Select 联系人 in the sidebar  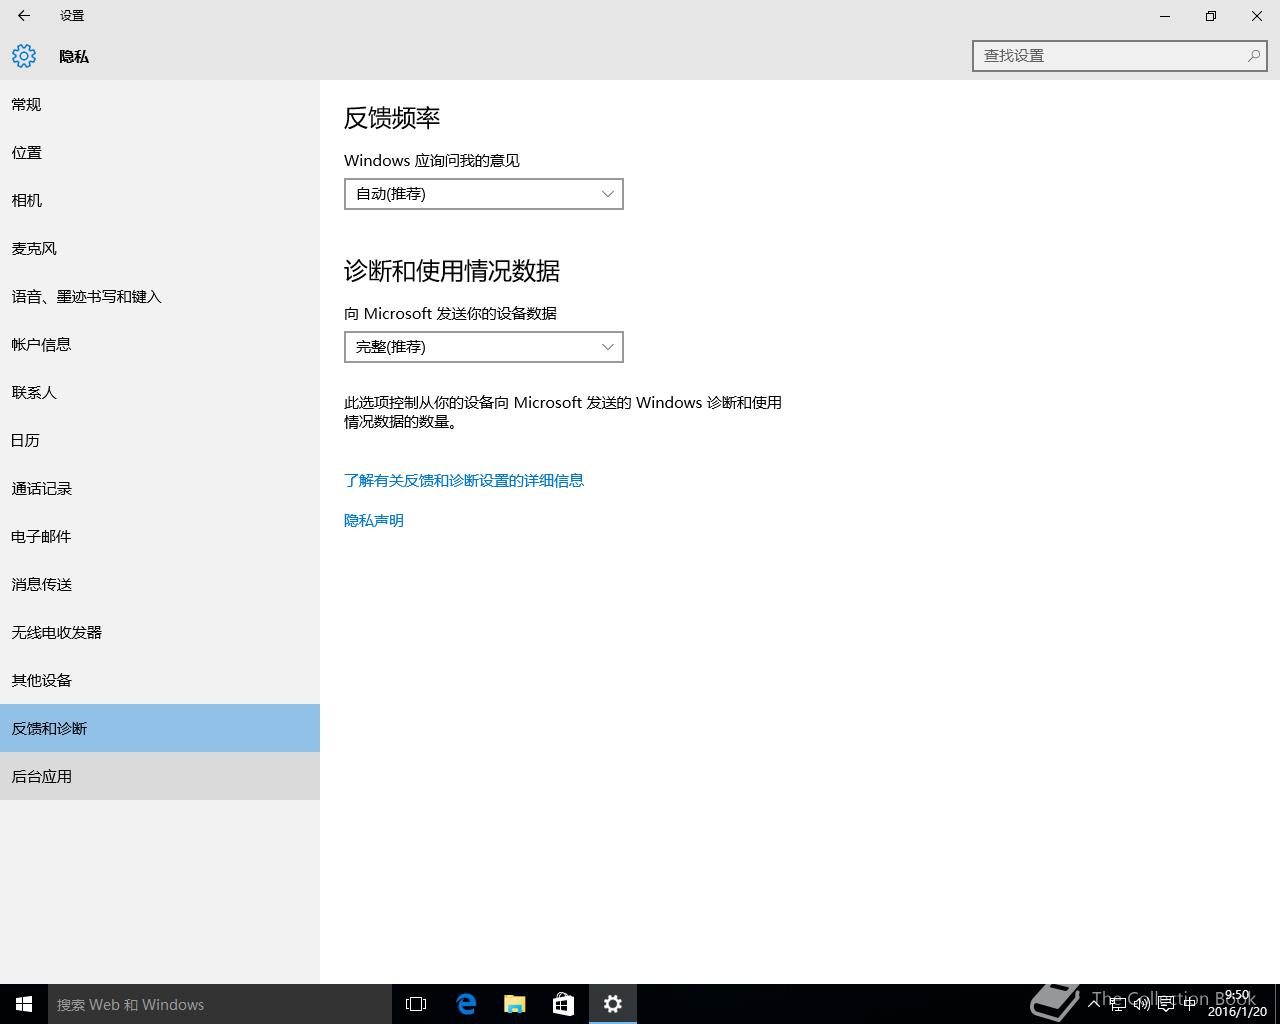click(160, 392)
